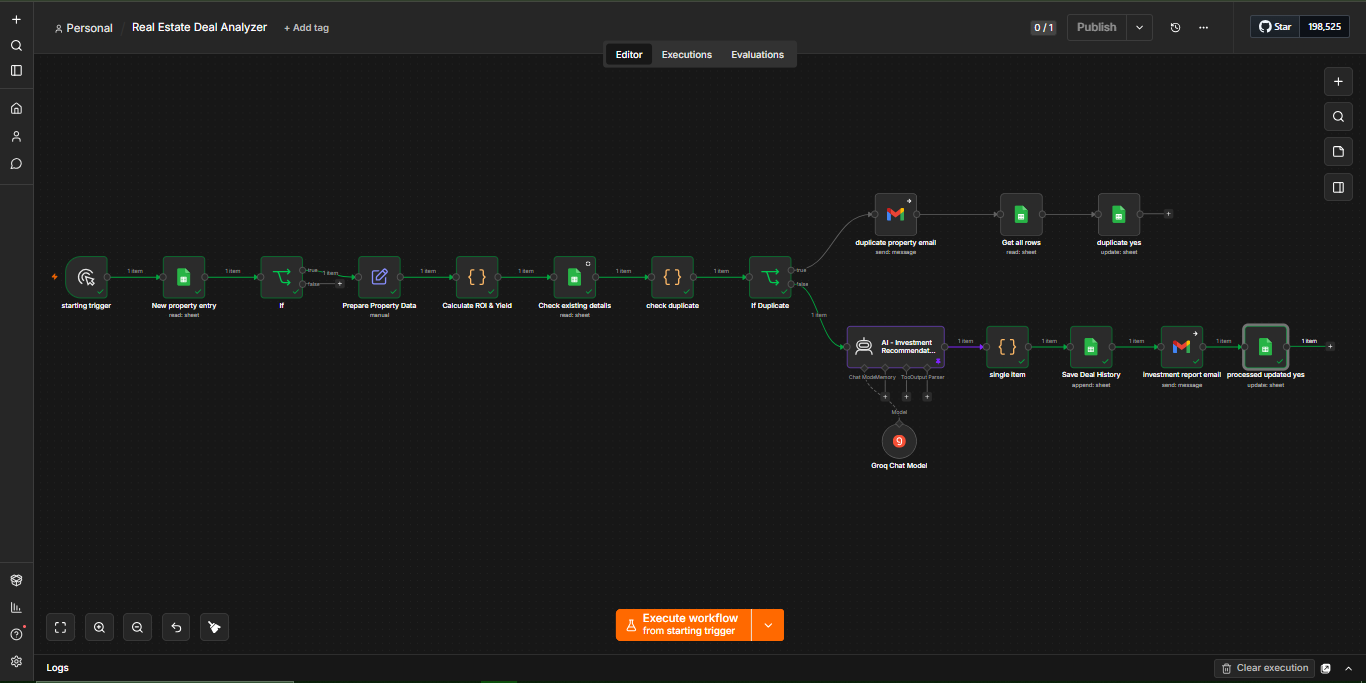Viewport: 1366px width, 683px height.
Task: Add a sticky note from canvas toolbar
Action: 1337,152
